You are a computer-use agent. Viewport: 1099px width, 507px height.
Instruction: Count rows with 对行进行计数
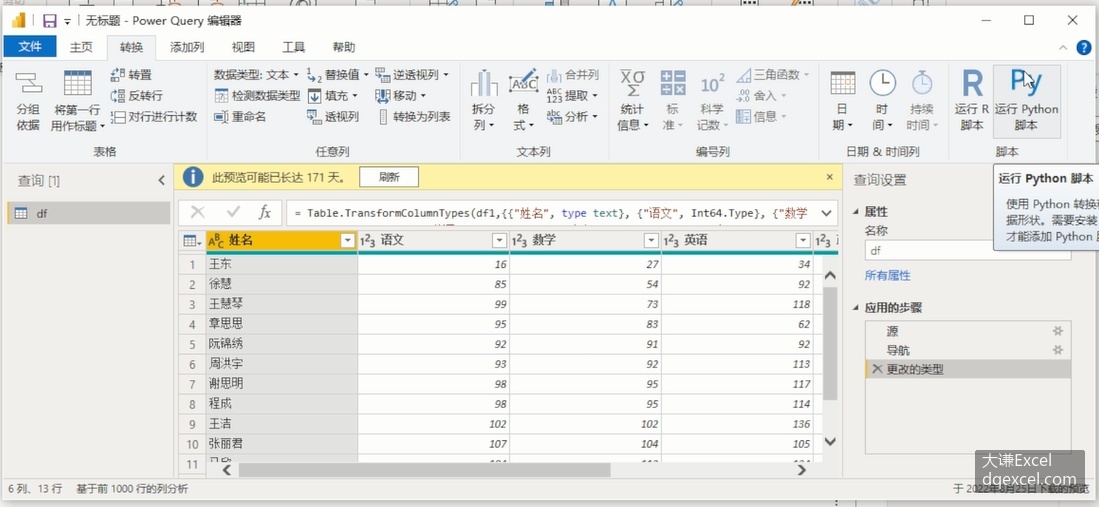[153, 116]
